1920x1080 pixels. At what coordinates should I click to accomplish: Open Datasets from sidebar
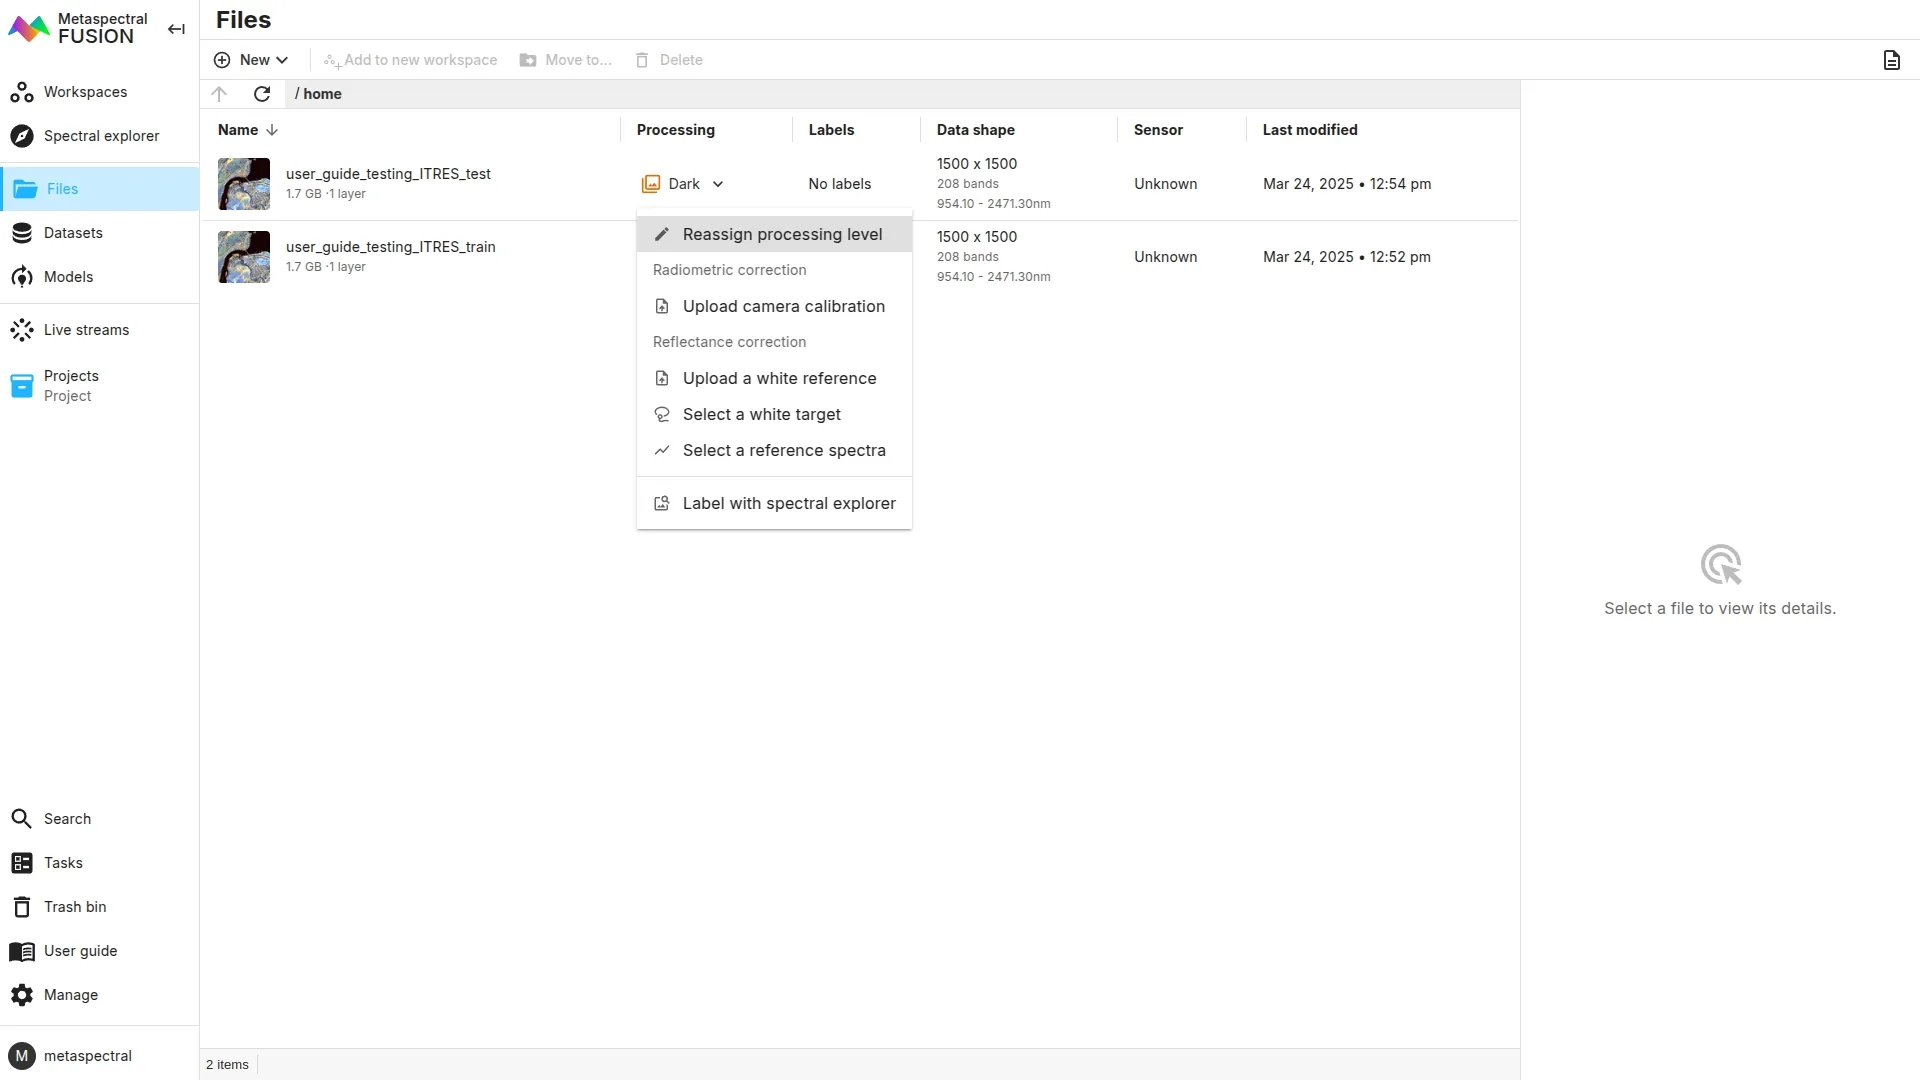pyautogui.click(x=73, y=233)
